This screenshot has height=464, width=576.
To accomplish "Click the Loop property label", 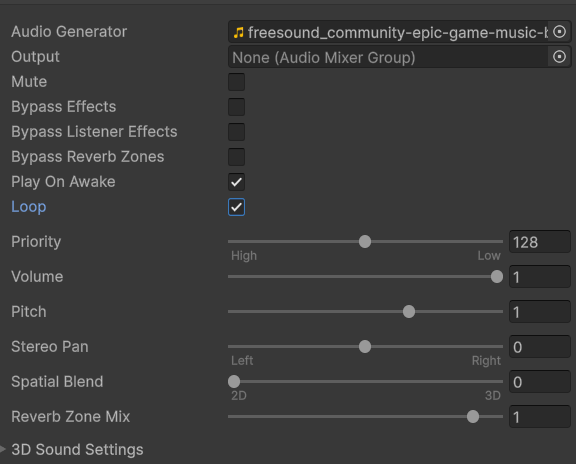I will pyautogui.click(x=29, y=206).
